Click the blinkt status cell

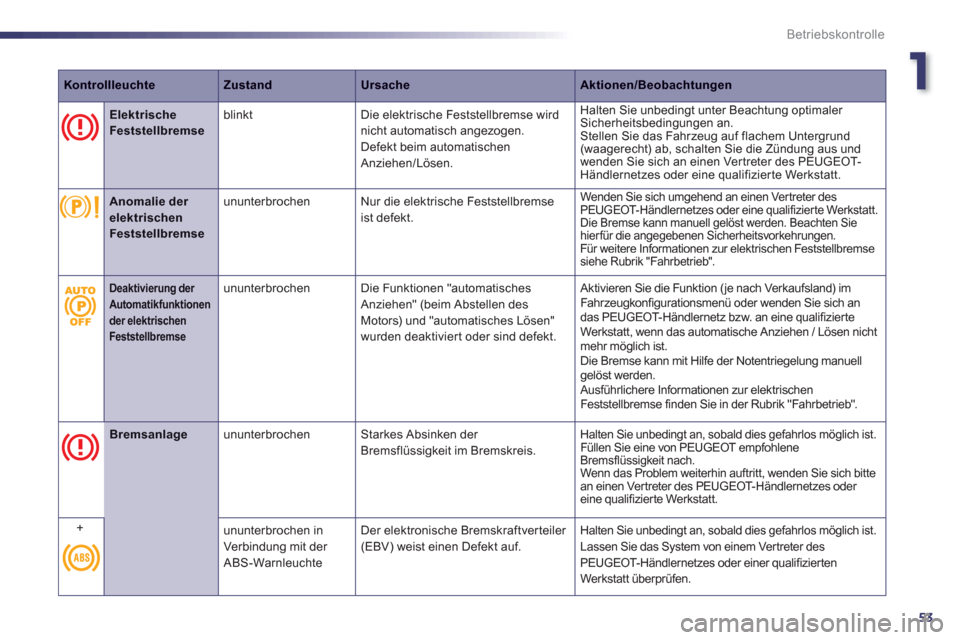238,115
